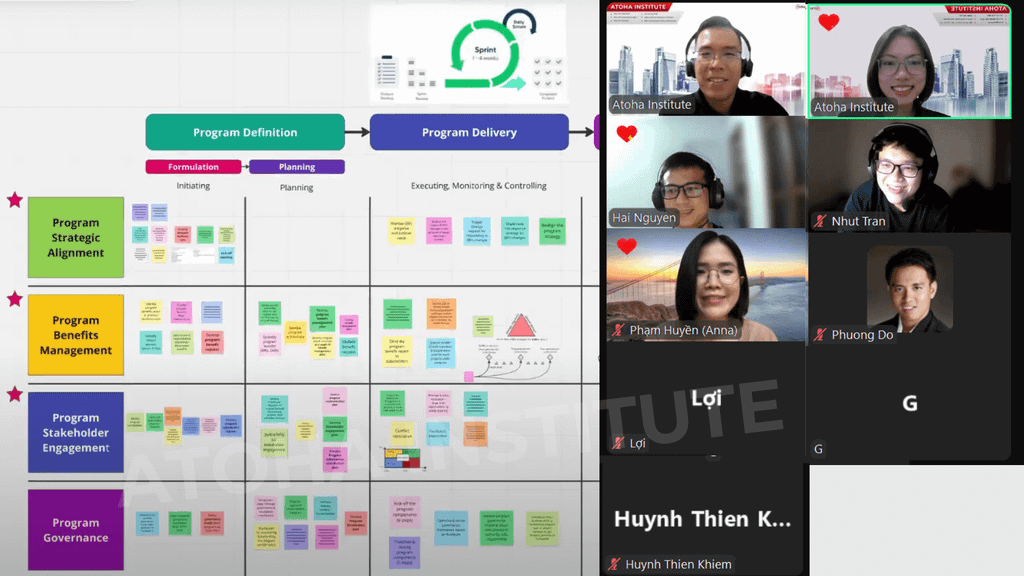Select the Huynh Thien K... participant tile
Viewport: 1024px width, 576px height.
pyautogui.click(x=703, y=519)
